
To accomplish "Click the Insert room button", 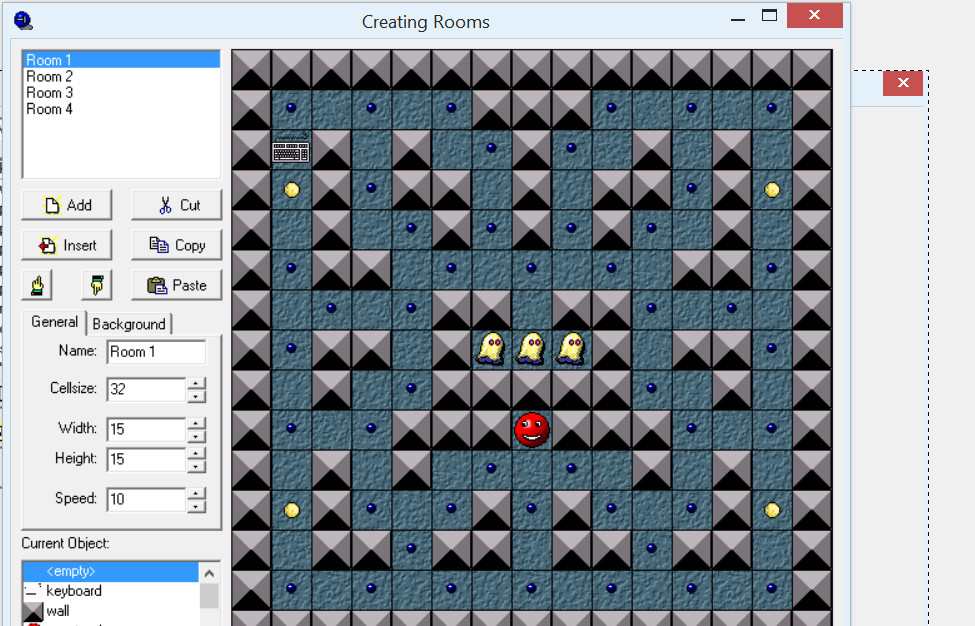I will (x=67, y=245).
